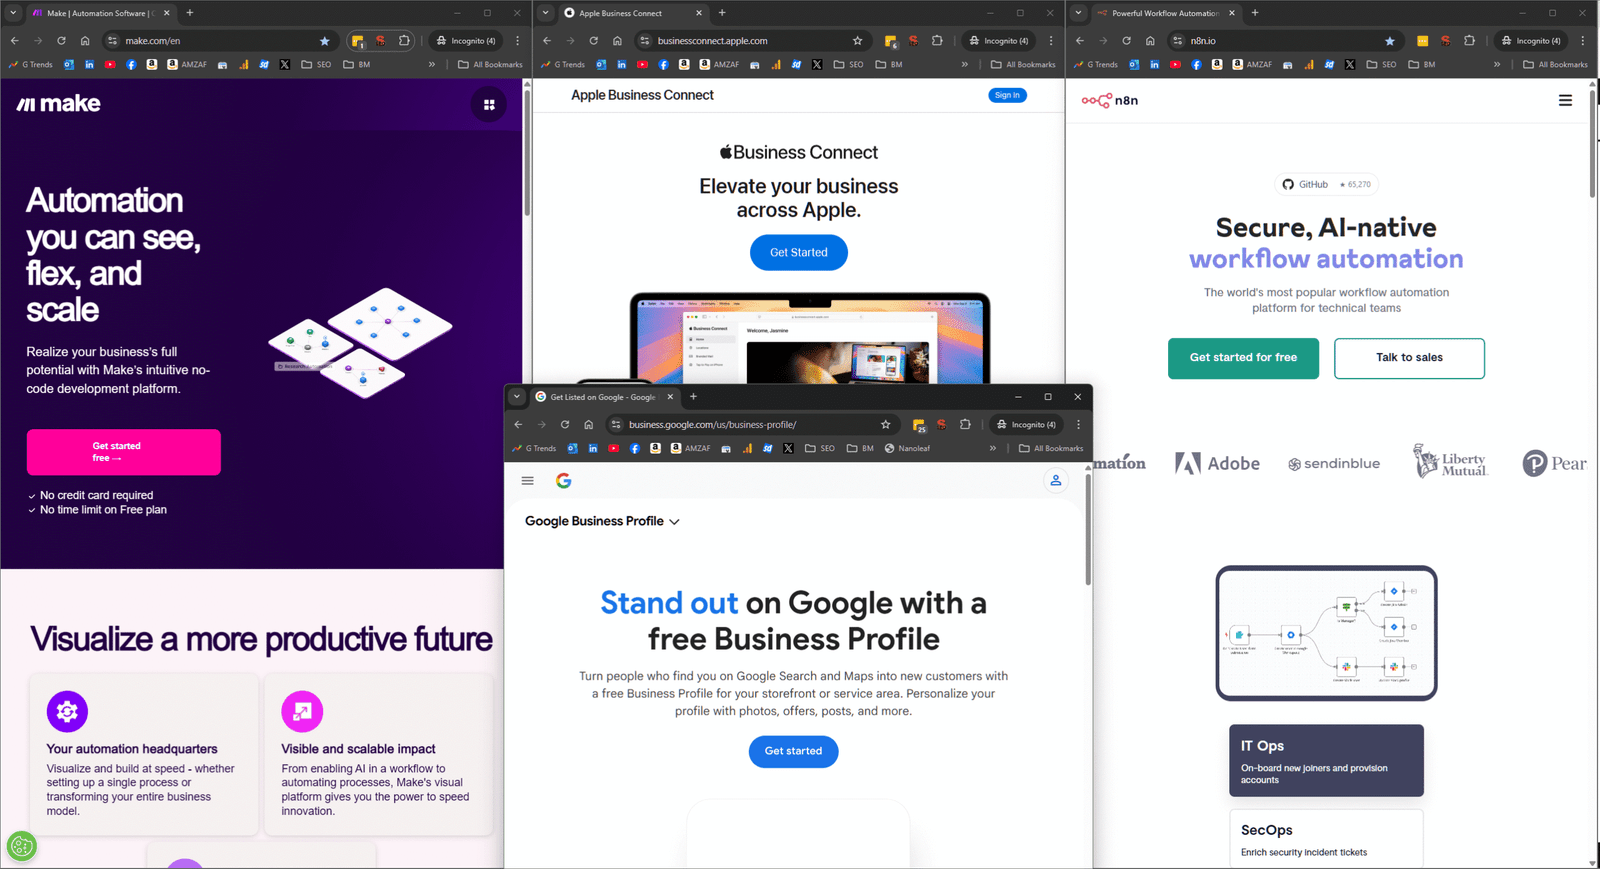Open n8n GitHub stars badge
The height and width of the screenshot is (869, 1600).
pos(1326,184)
